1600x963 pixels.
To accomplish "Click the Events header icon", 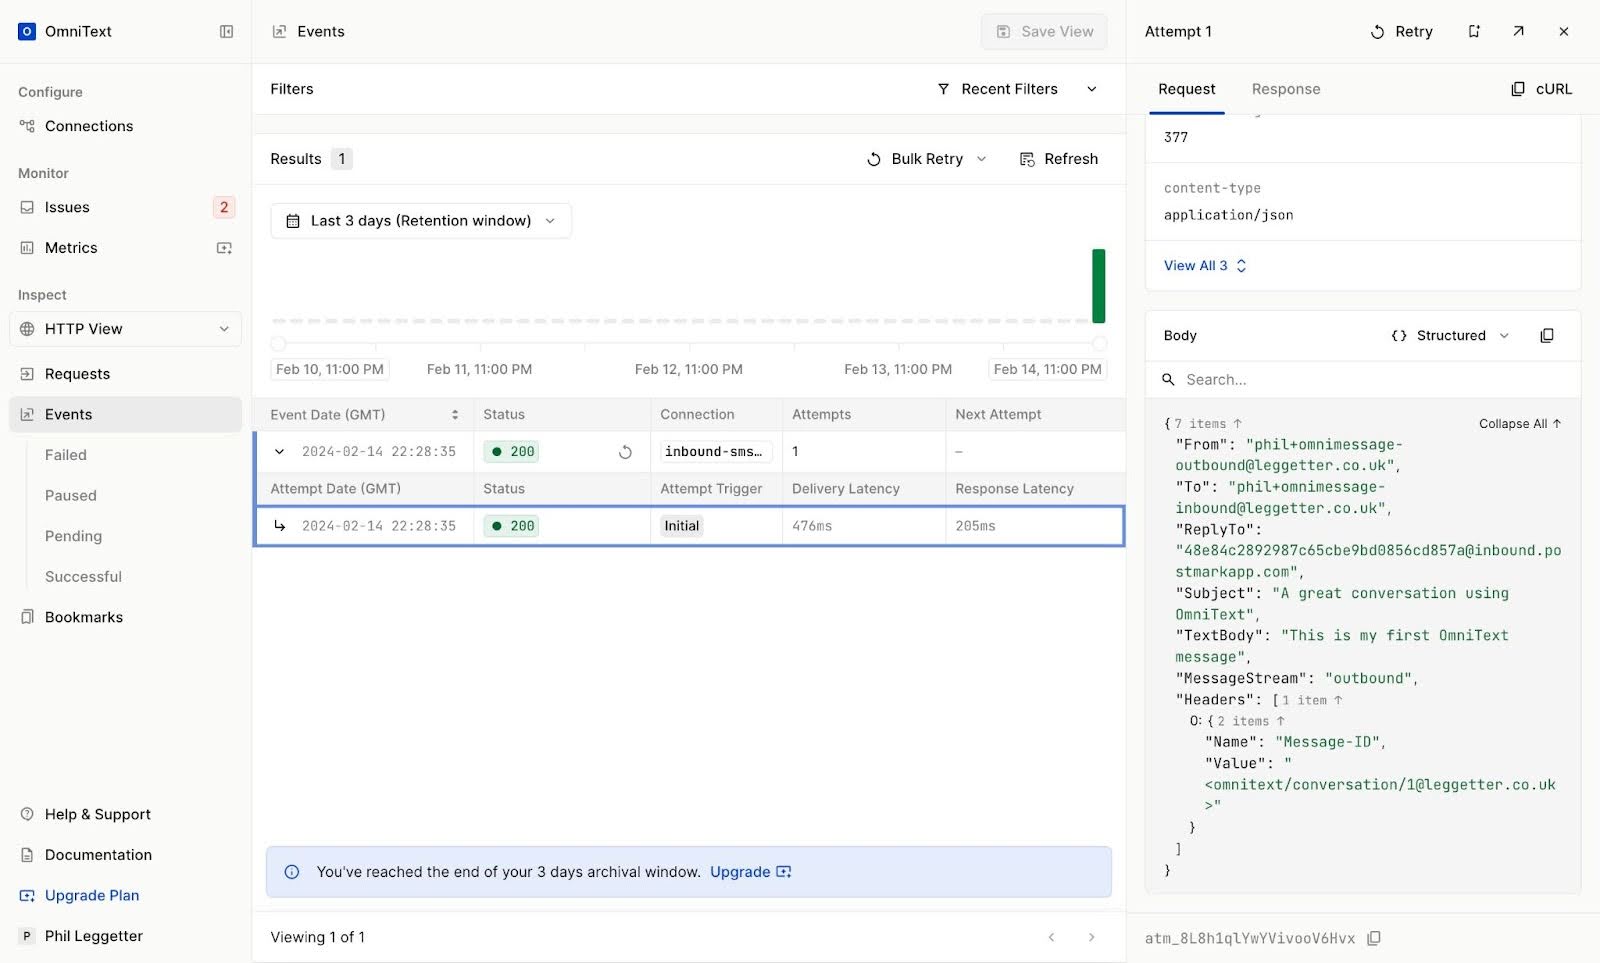I will click(279, 32).
